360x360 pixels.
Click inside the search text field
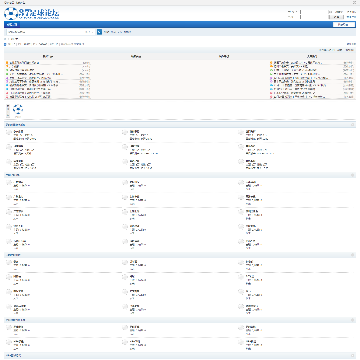point(45,32)
